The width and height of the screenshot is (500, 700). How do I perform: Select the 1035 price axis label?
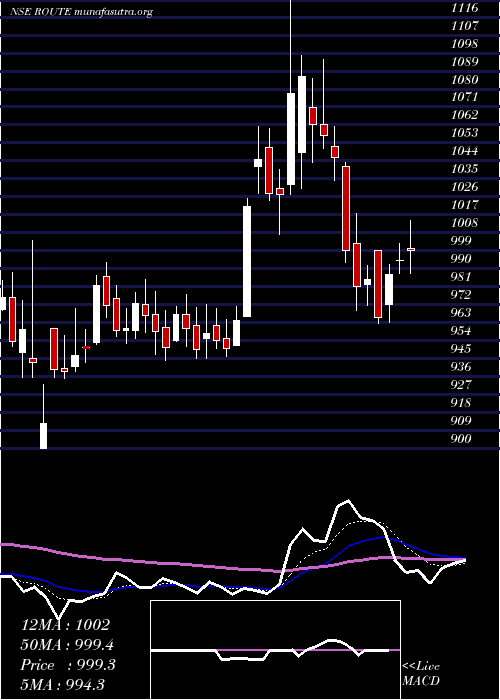click(x=465, y=169)
